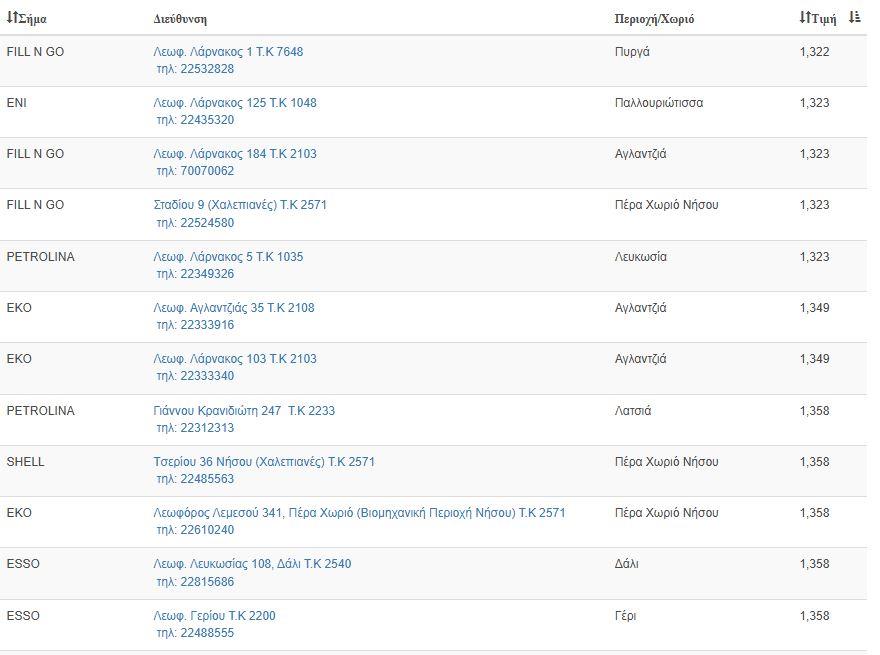Open the Λεωφ. Αγλαντζιάς 35 address link

click(234, 308)
